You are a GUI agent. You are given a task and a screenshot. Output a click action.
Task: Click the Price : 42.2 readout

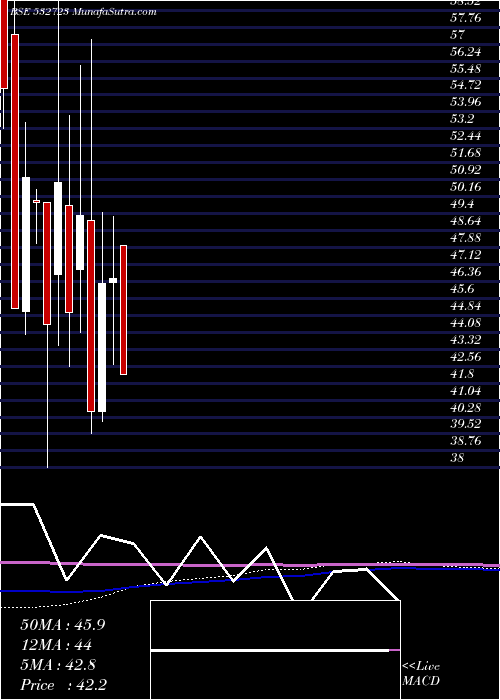[x=63, y=685]
